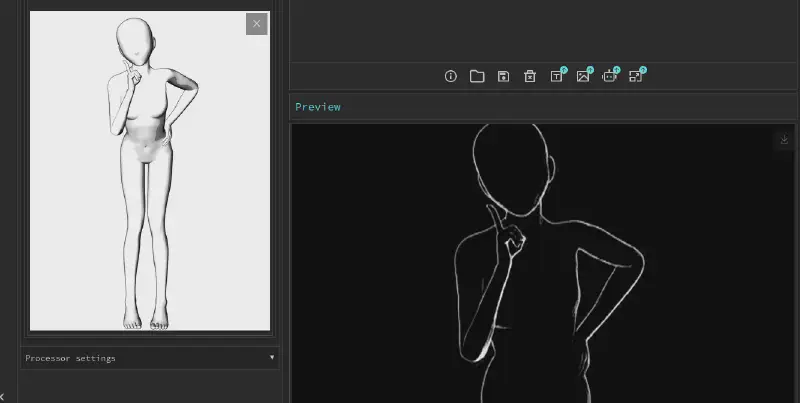Viewport: 800px width, 403px height.
Task: Click the vertical divider between the two panels
Action: [x=284, y=200]
